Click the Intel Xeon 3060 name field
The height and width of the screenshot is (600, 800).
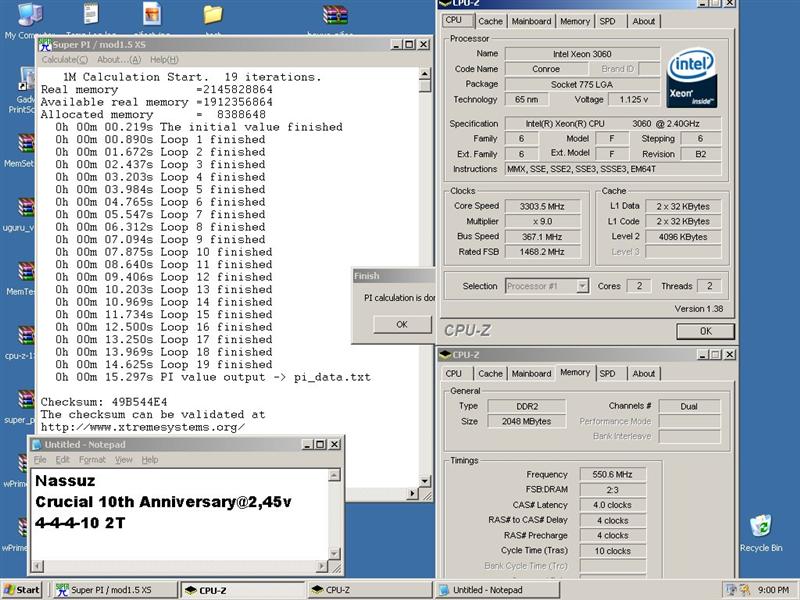click(x=582, y=54)
